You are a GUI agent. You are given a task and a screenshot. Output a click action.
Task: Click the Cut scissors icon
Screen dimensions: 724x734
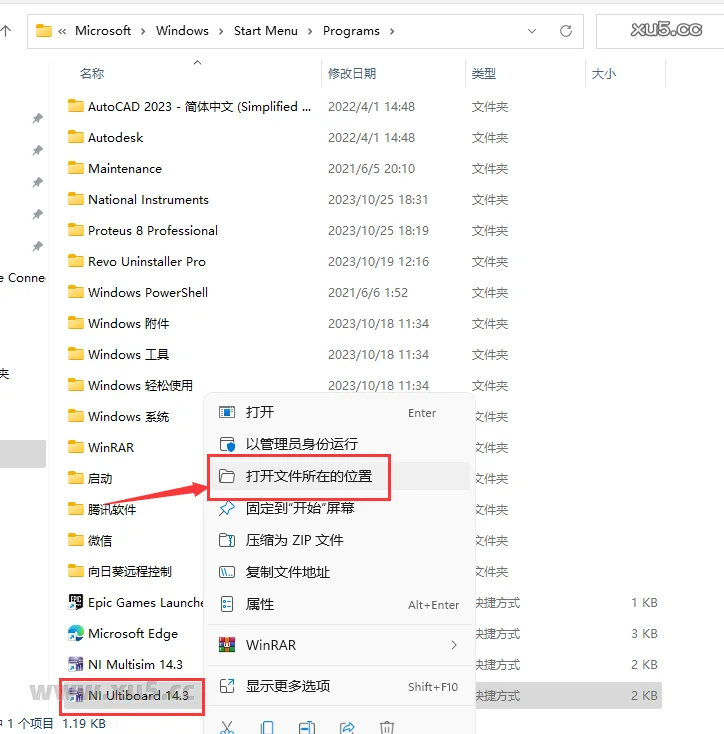tap(227, 727)
